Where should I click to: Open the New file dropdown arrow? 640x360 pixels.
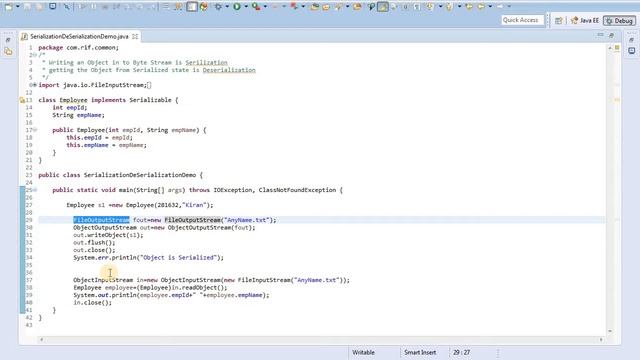click(18, 7)
